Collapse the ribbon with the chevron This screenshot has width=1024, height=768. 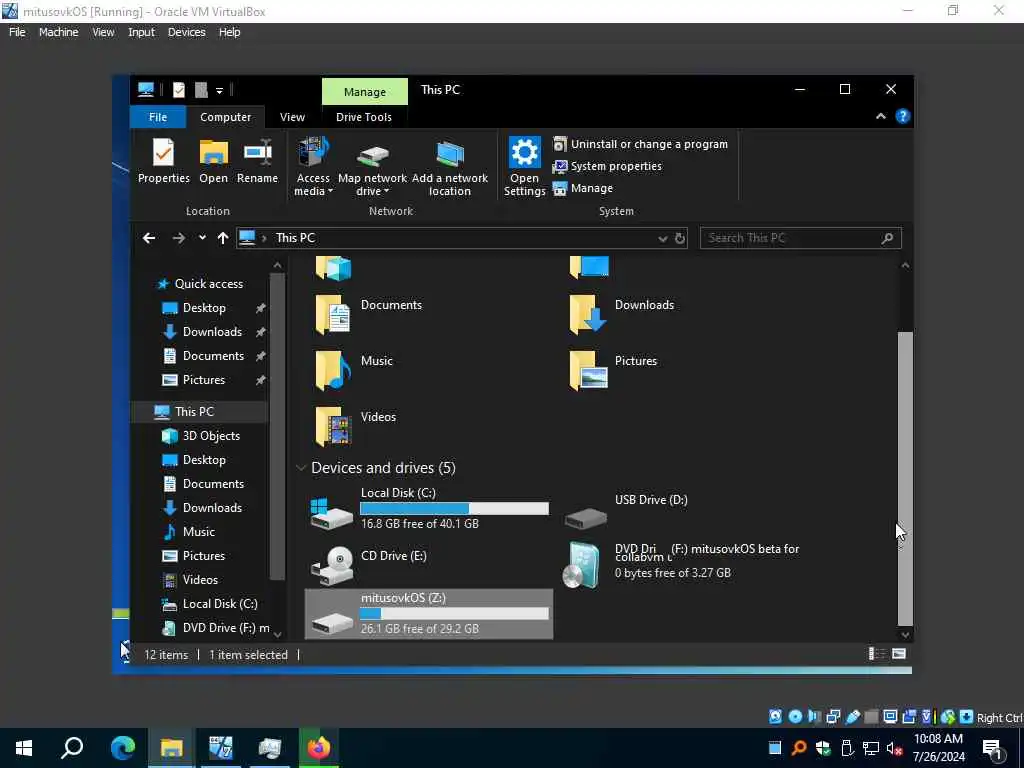pos(880,116)
